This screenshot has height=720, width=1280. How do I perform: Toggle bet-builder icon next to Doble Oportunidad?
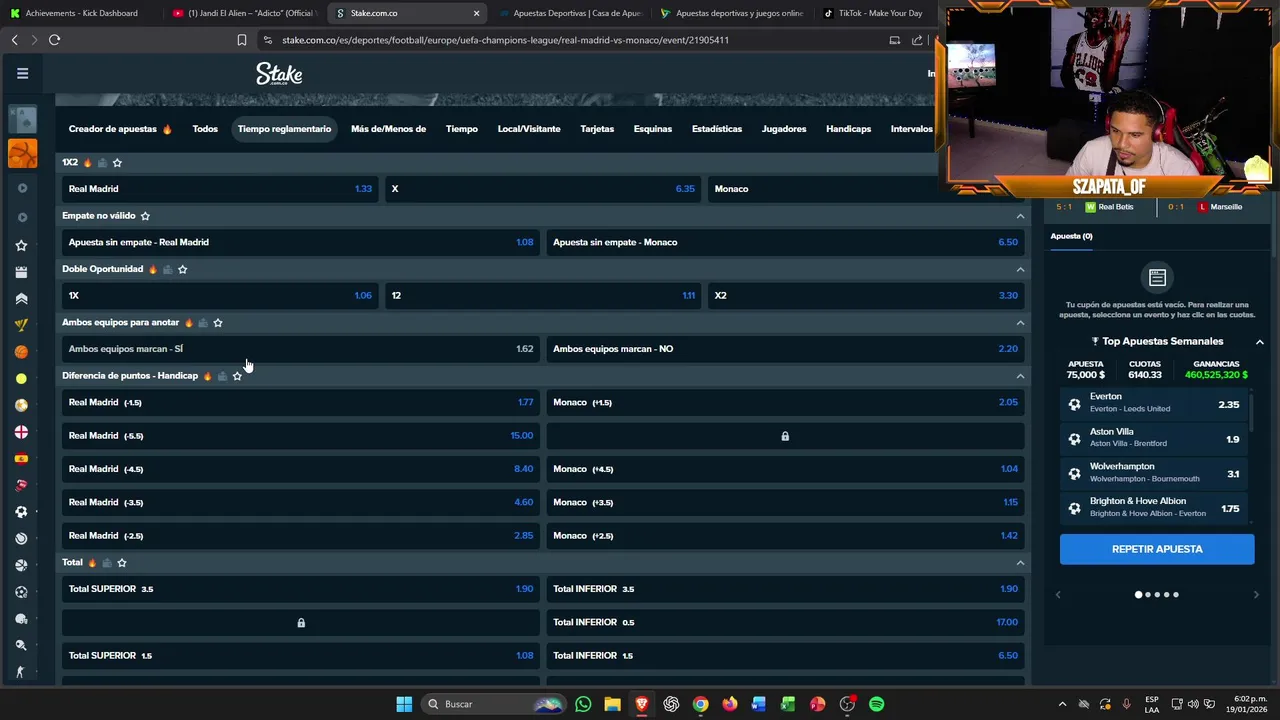[x=167, y=269]
